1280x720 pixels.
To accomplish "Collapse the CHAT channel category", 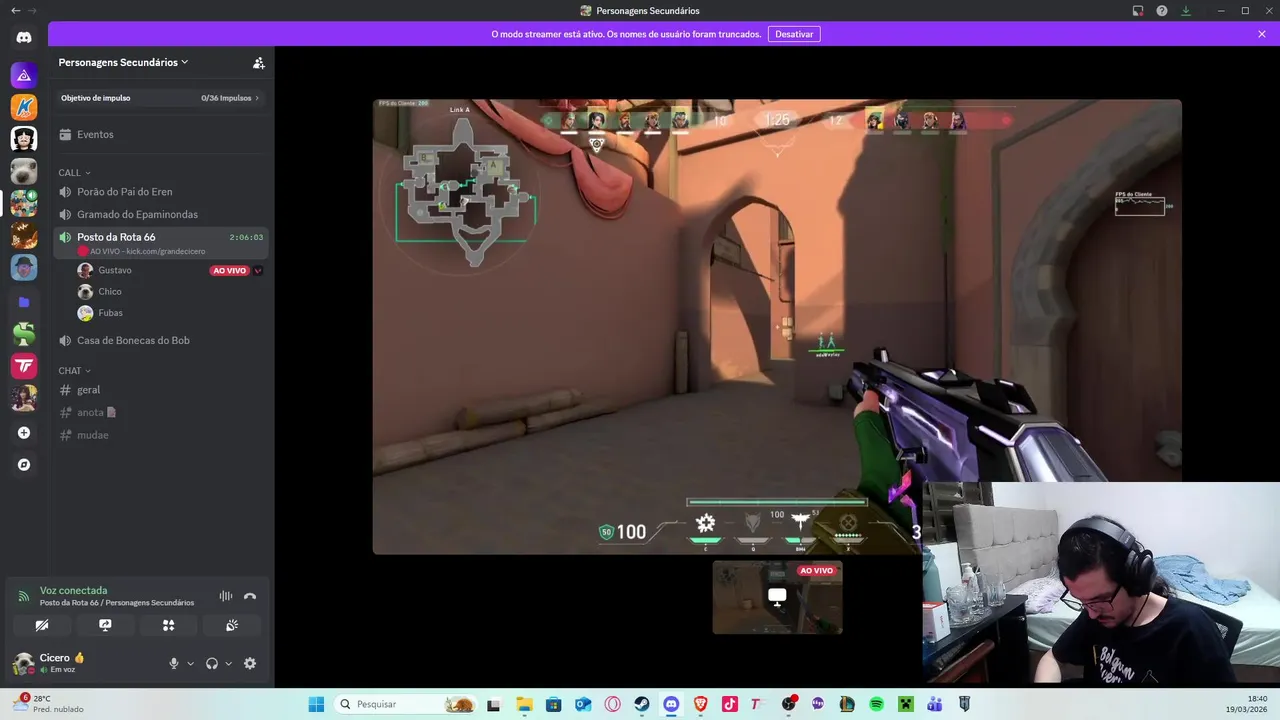I will coord(74,371).
